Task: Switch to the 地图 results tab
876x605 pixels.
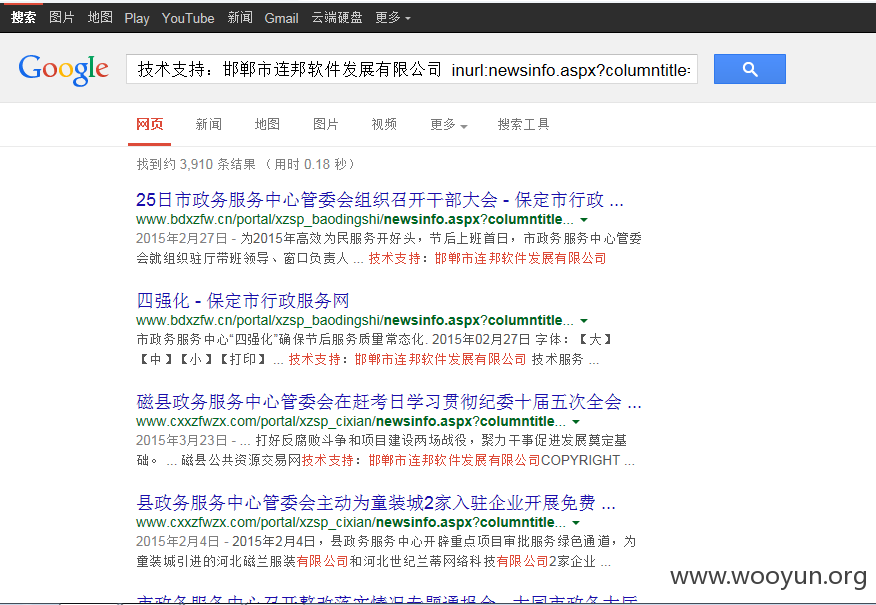Action: pos(267,124)
